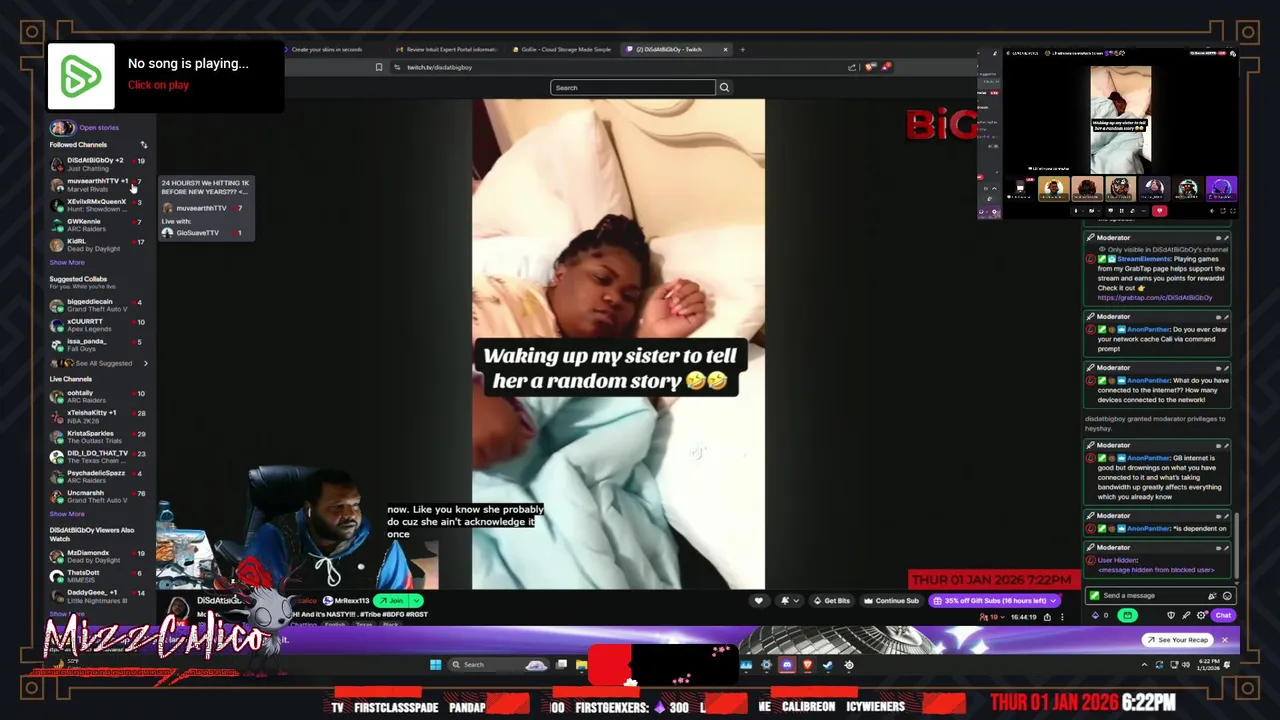Open the notification bell dropdown
The width and height of the screenshot is (1280, 720).
pyautogui.click(x=789, y=601)
